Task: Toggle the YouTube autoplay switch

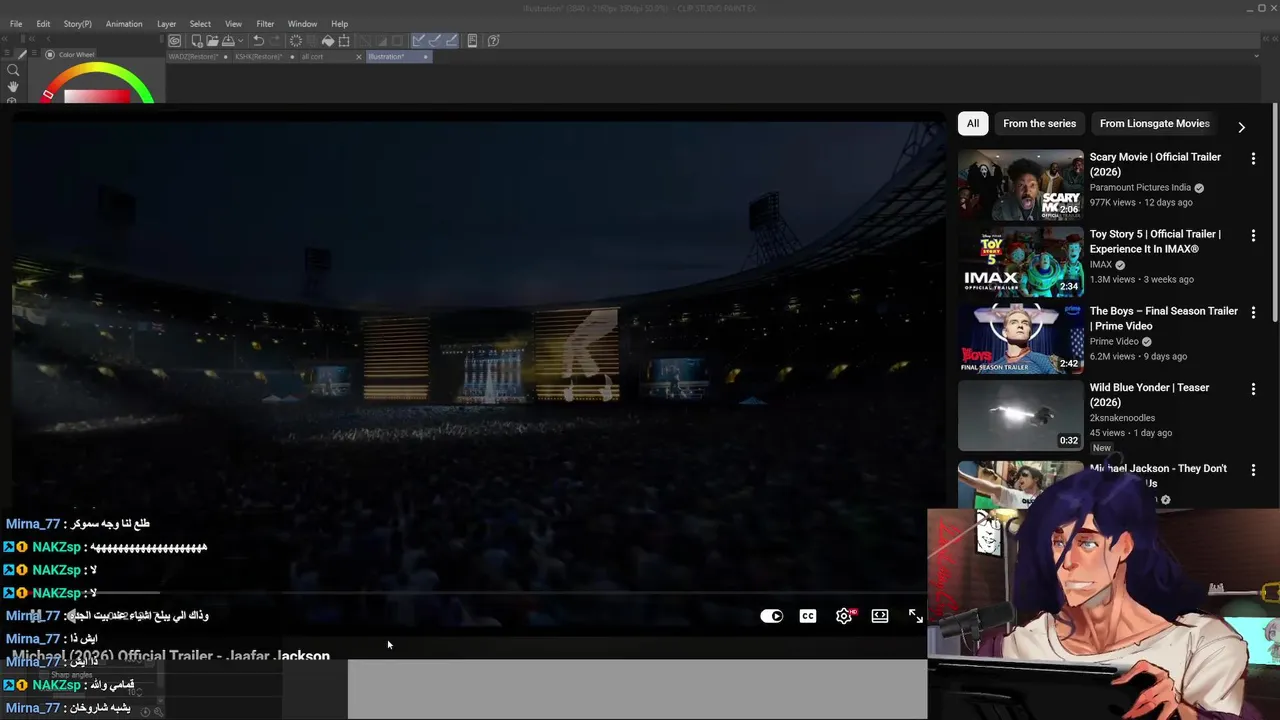Action: click(x=772, y=616)
